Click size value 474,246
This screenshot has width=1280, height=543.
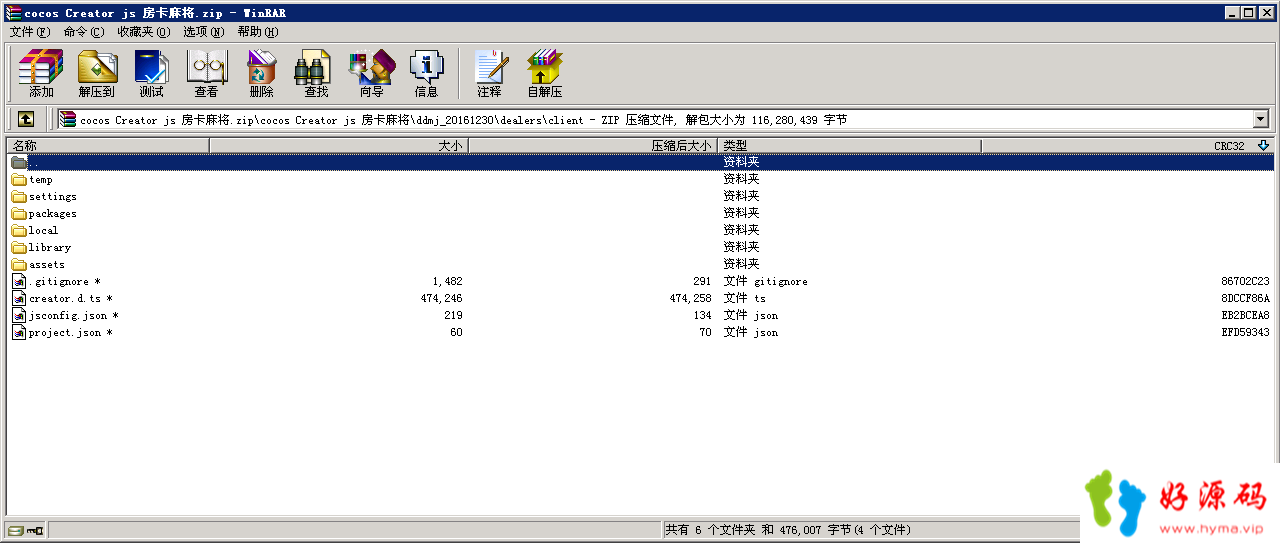click(441, 299)
